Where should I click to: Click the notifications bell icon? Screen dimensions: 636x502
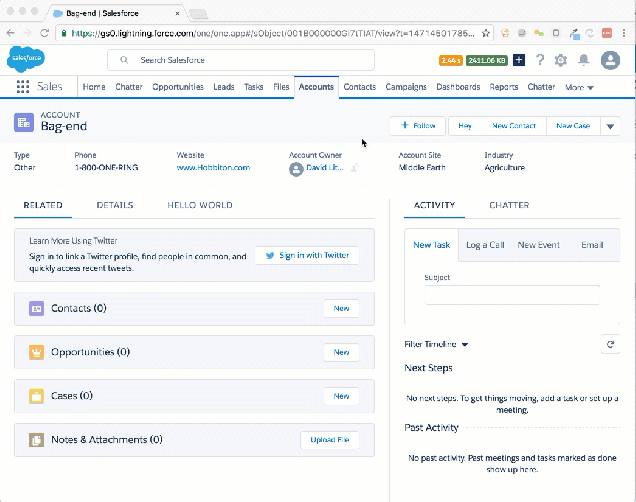[x=584, y=60]
